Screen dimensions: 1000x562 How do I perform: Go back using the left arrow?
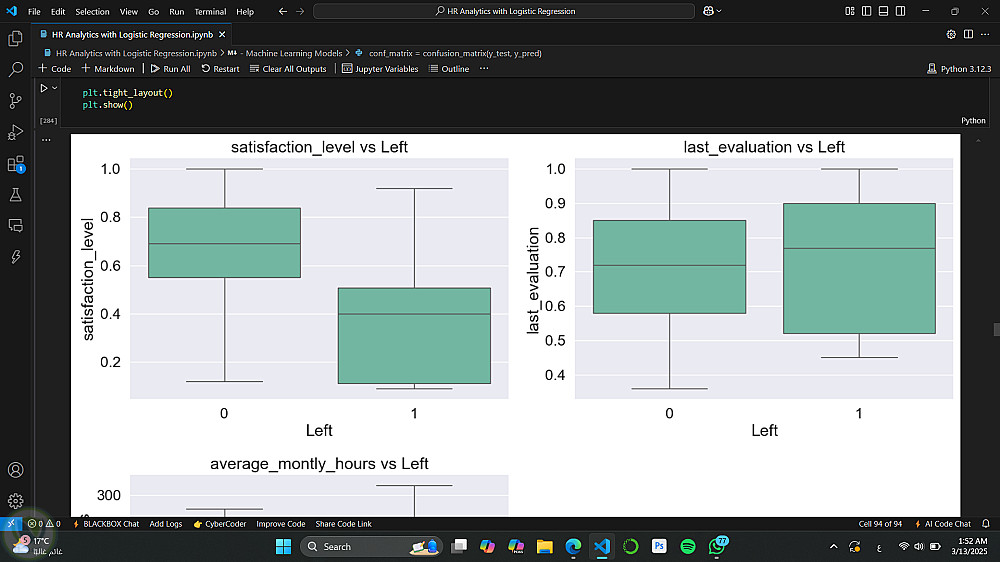pos(283,11)
